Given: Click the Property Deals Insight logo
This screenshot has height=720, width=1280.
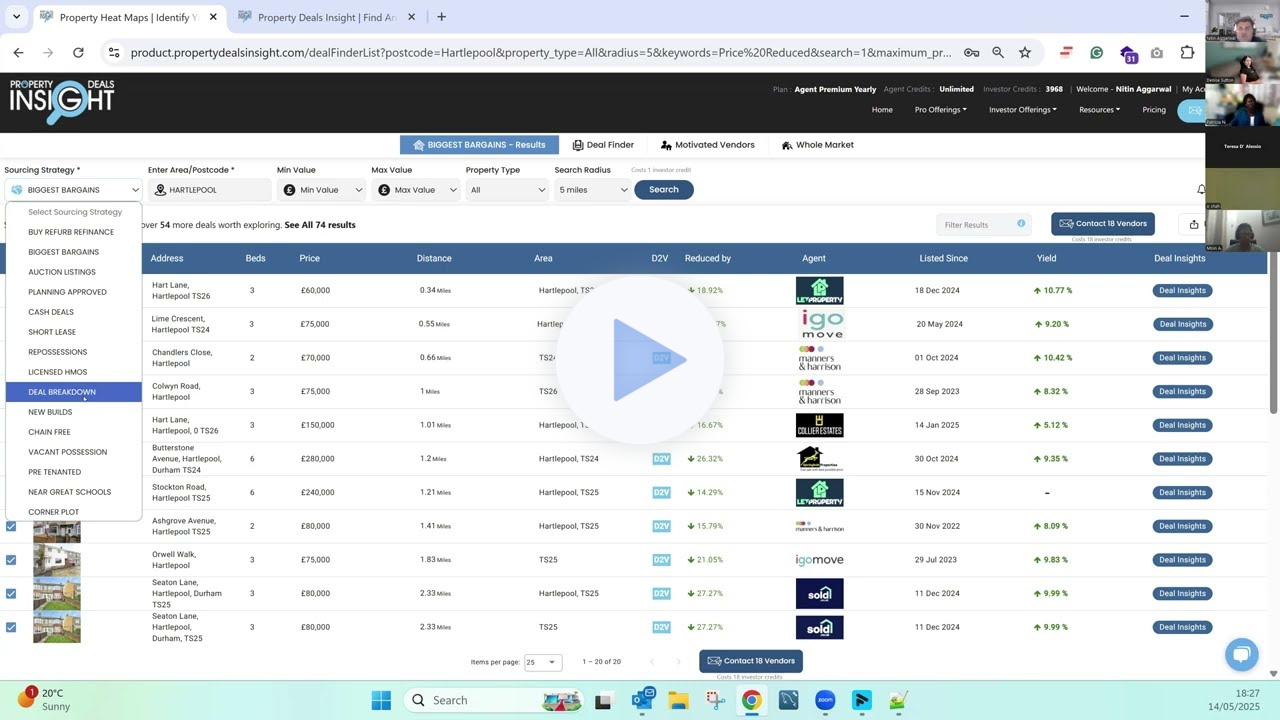Looking at the screenshot, I should tap(62, 102).
